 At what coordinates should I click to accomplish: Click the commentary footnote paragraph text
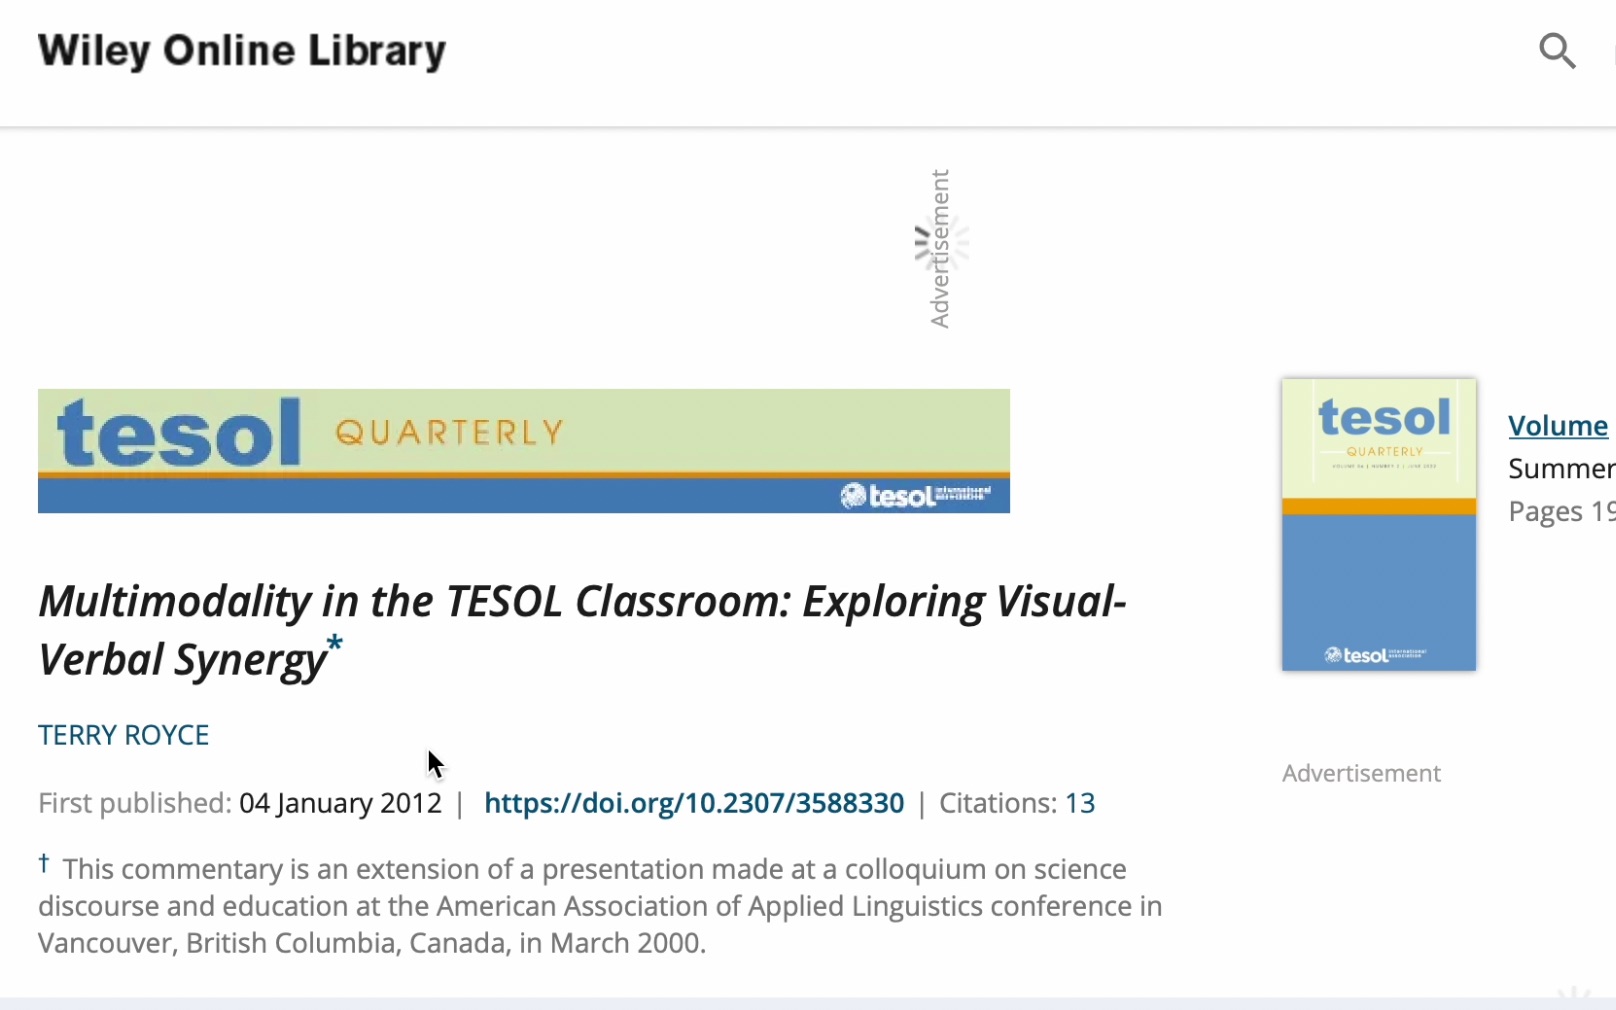600,906
